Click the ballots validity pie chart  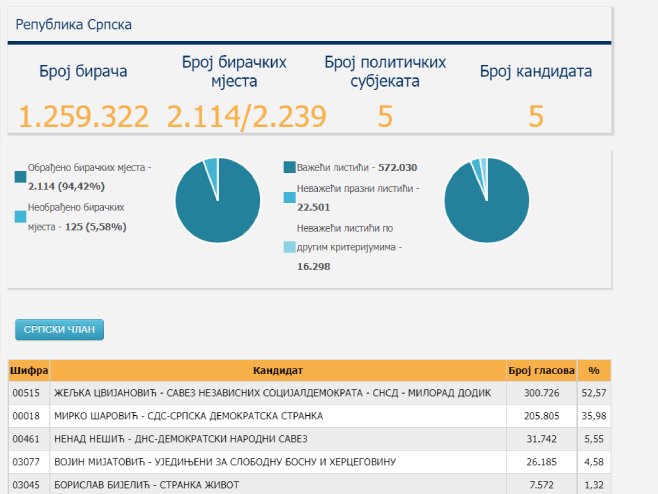[486, 200]
